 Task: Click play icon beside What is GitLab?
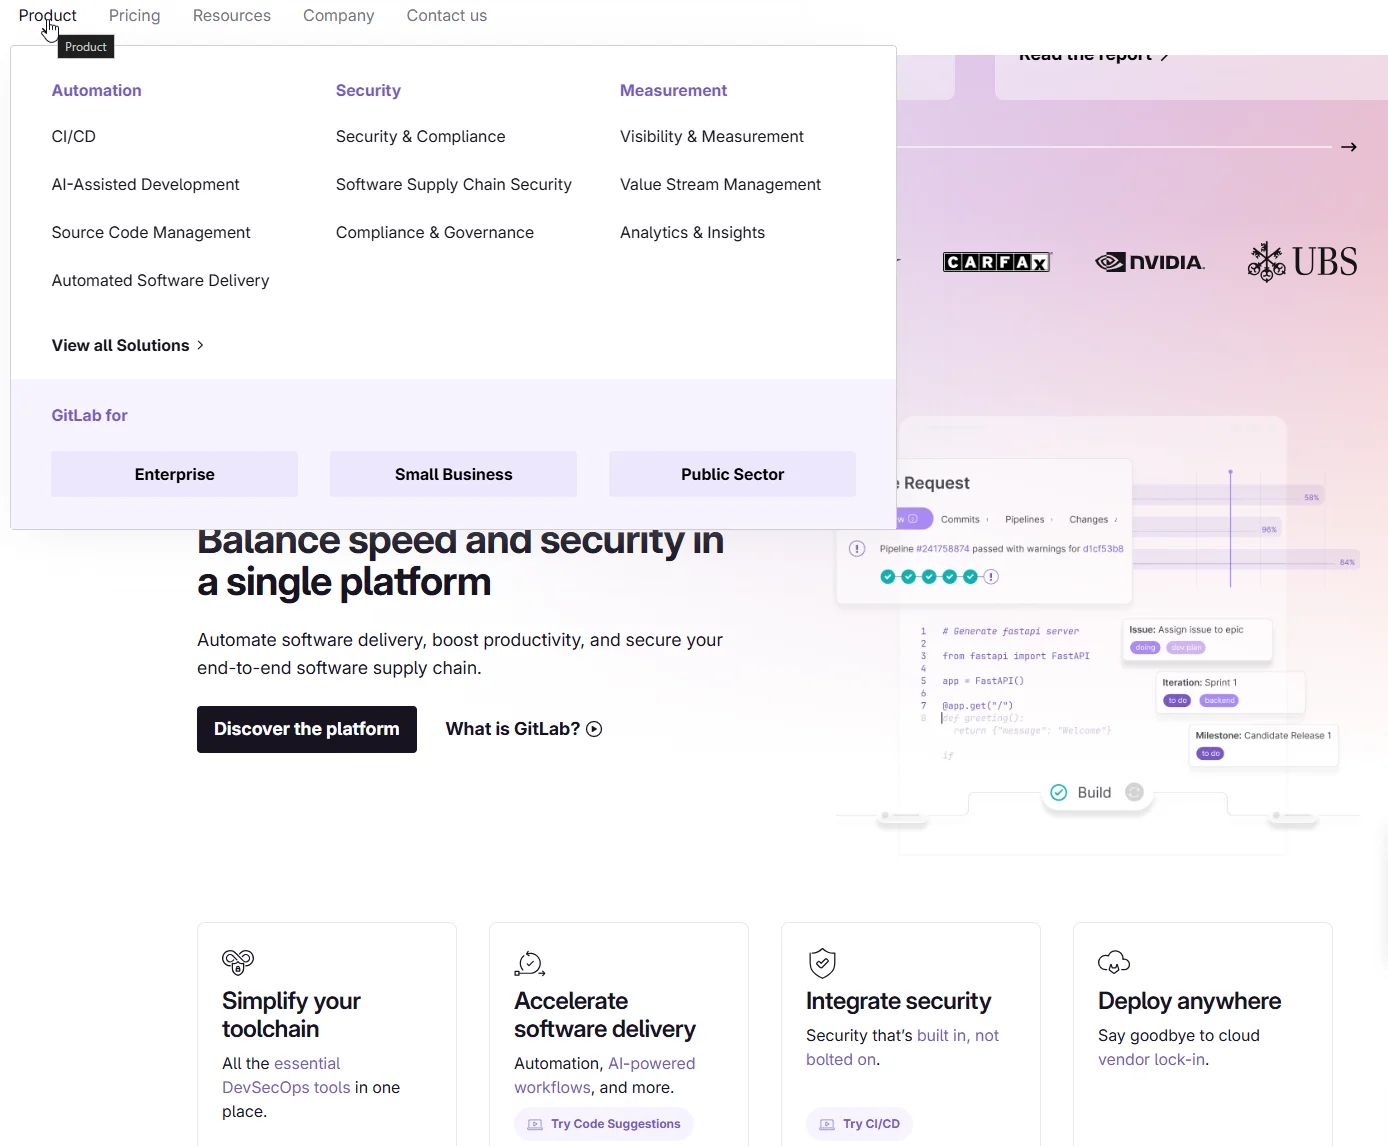[x=594, y=729]
